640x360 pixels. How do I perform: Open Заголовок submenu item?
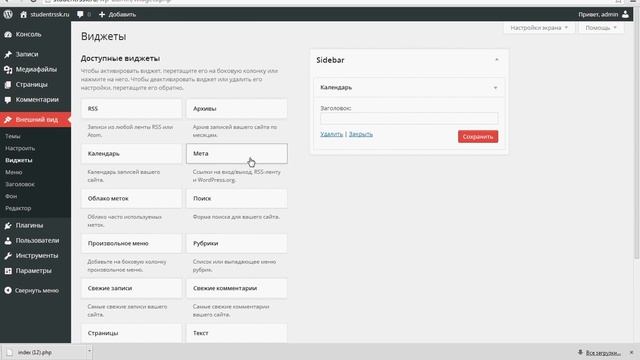click(x=20, y=184)
